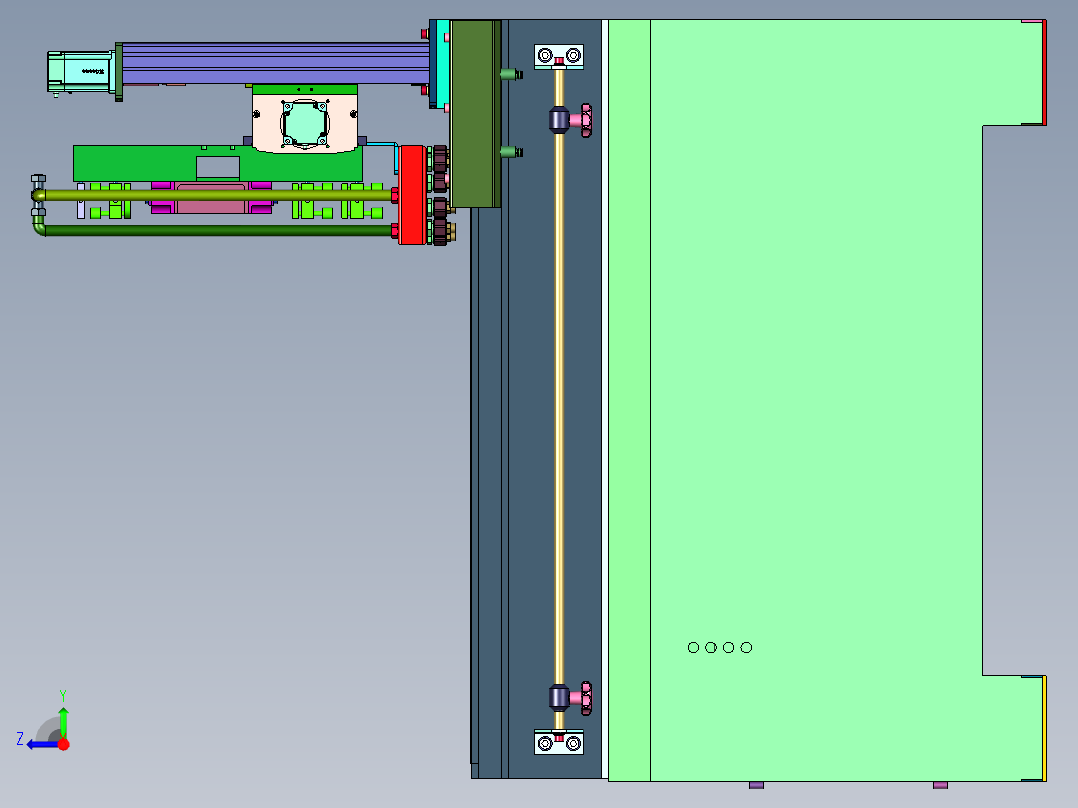Viewport: 1078px width, 808px height.
Task: Select the top white rod-end bearing bracket
Action: [x=559, y=56]
